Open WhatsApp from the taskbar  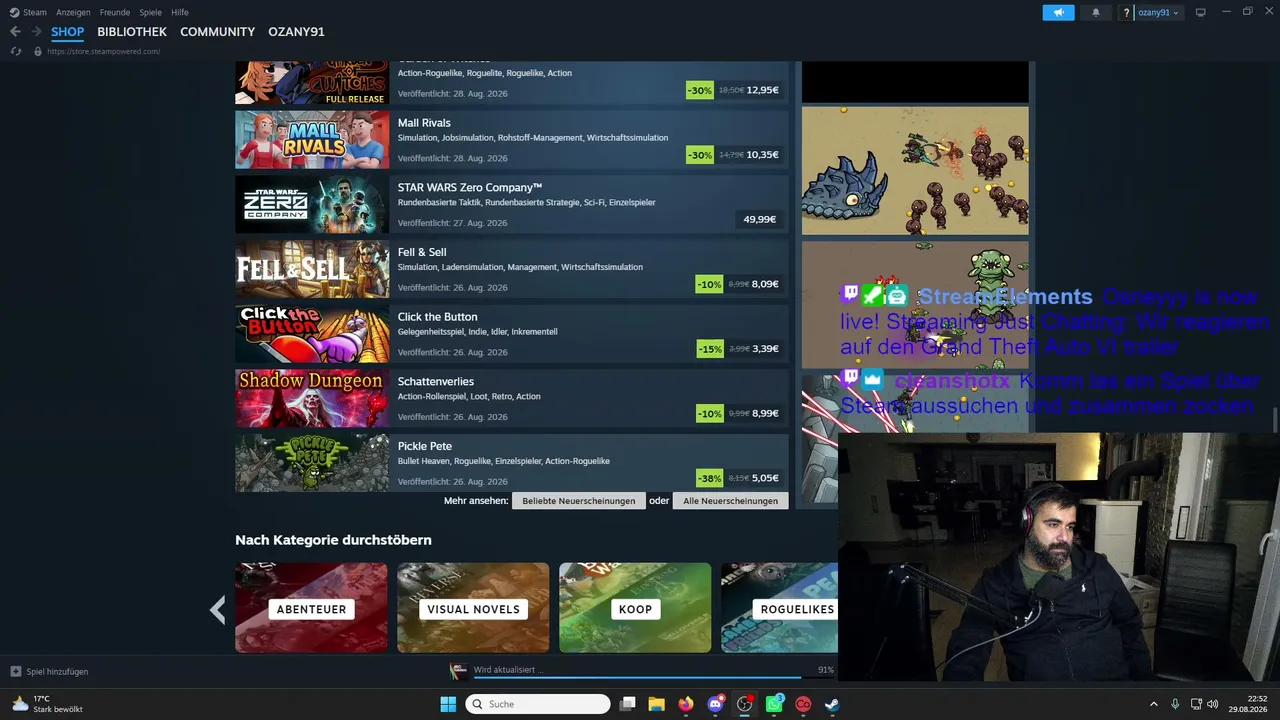click(774, 704)
